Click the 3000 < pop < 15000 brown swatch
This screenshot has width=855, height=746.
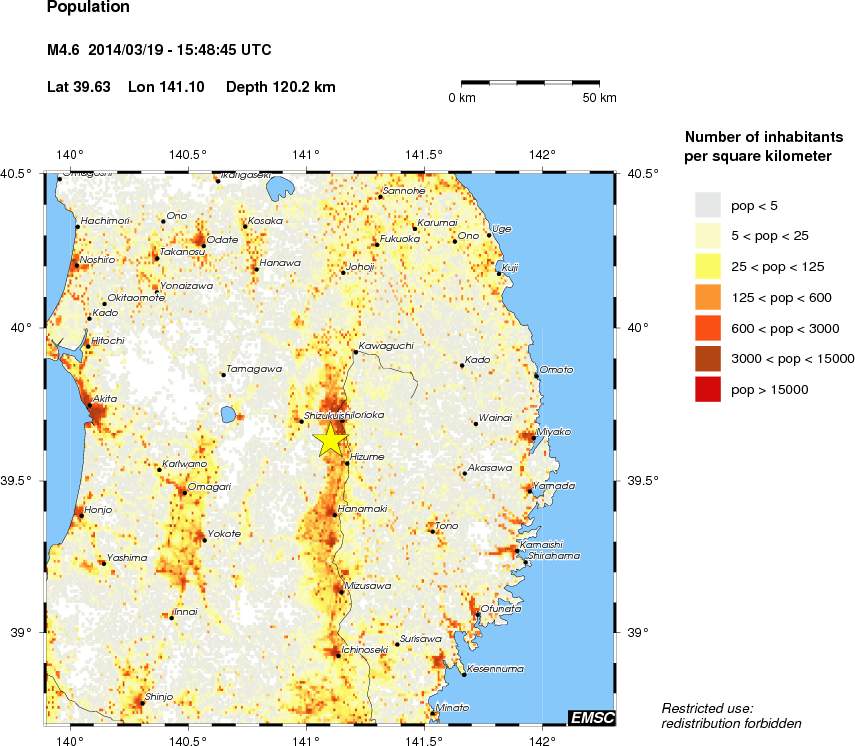point(707,358)
